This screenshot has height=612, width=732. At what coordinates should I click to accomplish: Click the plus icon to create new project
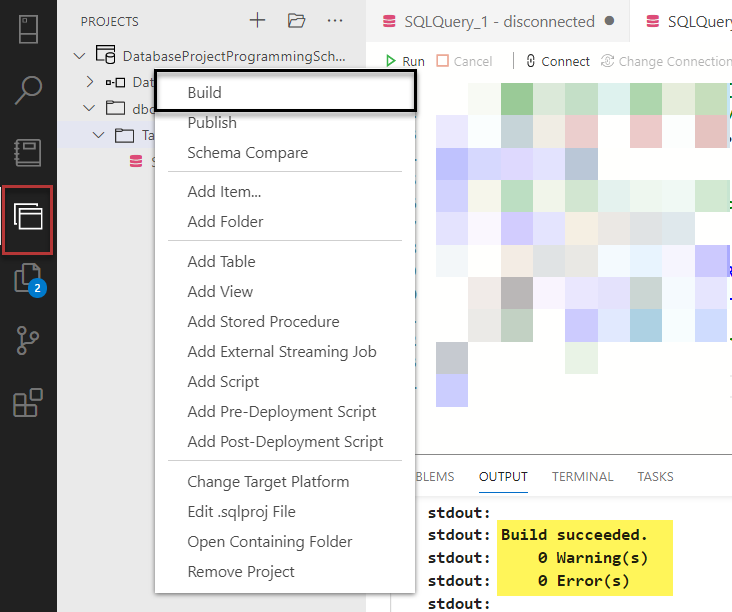click(257, 21)
